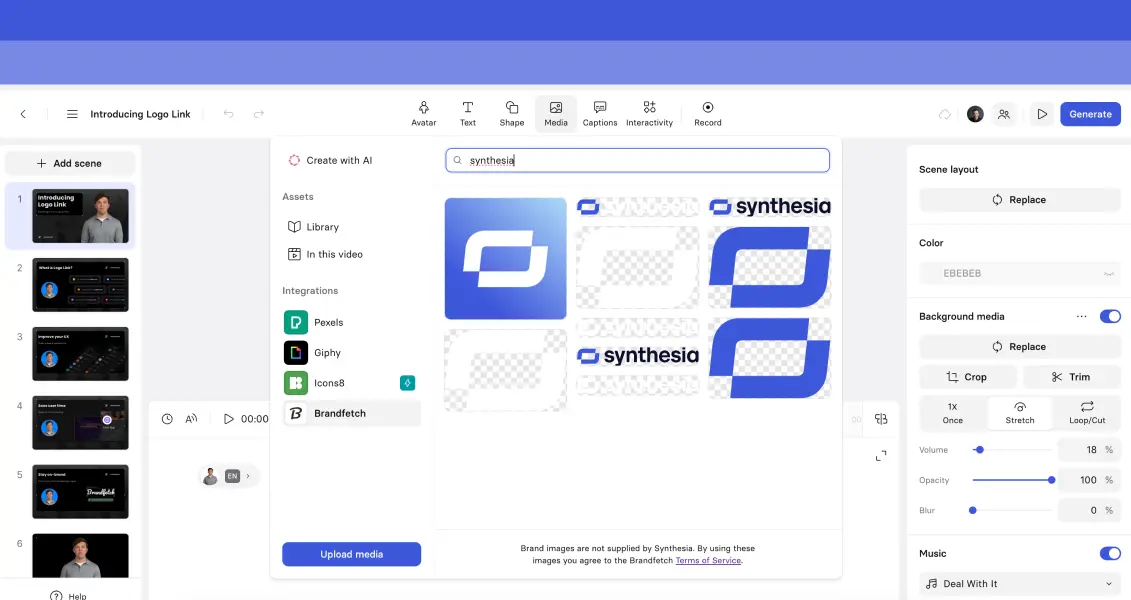Click the EBEBEB color field
The height and width of the screenshot is (600, 1131).
(x=1019, y=273)
